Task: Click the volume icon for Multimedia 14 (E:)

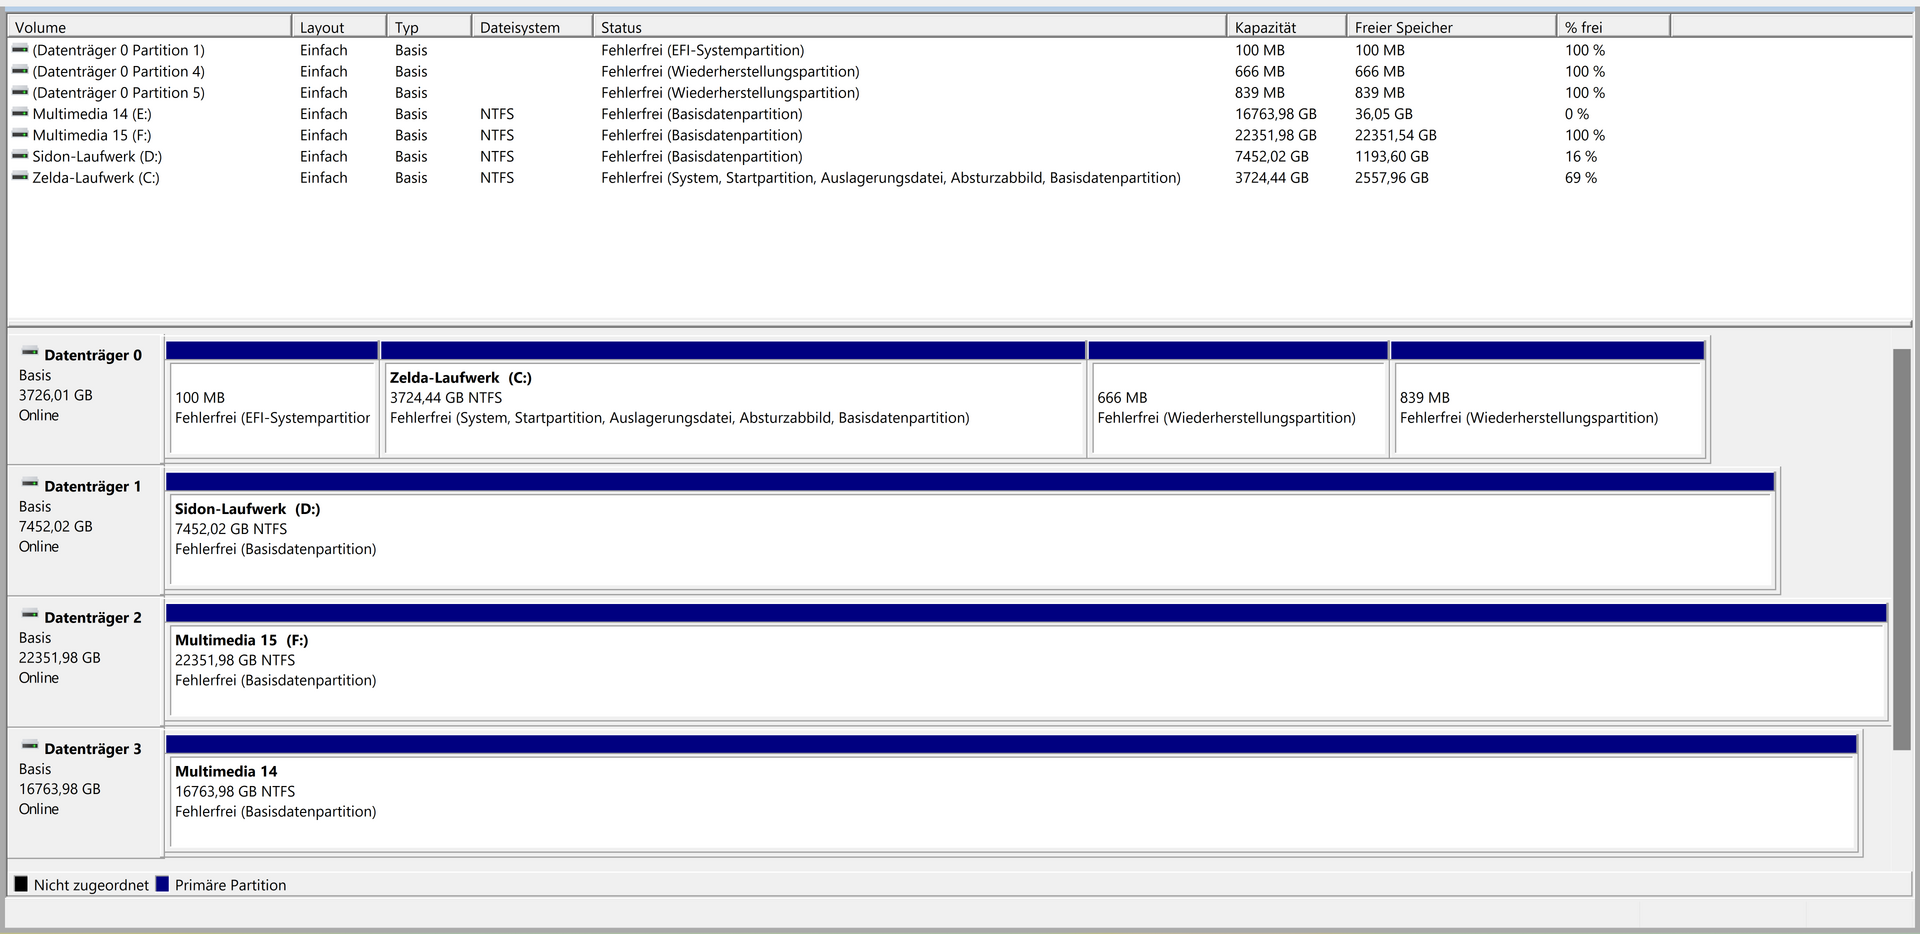Action: [20, 113]
